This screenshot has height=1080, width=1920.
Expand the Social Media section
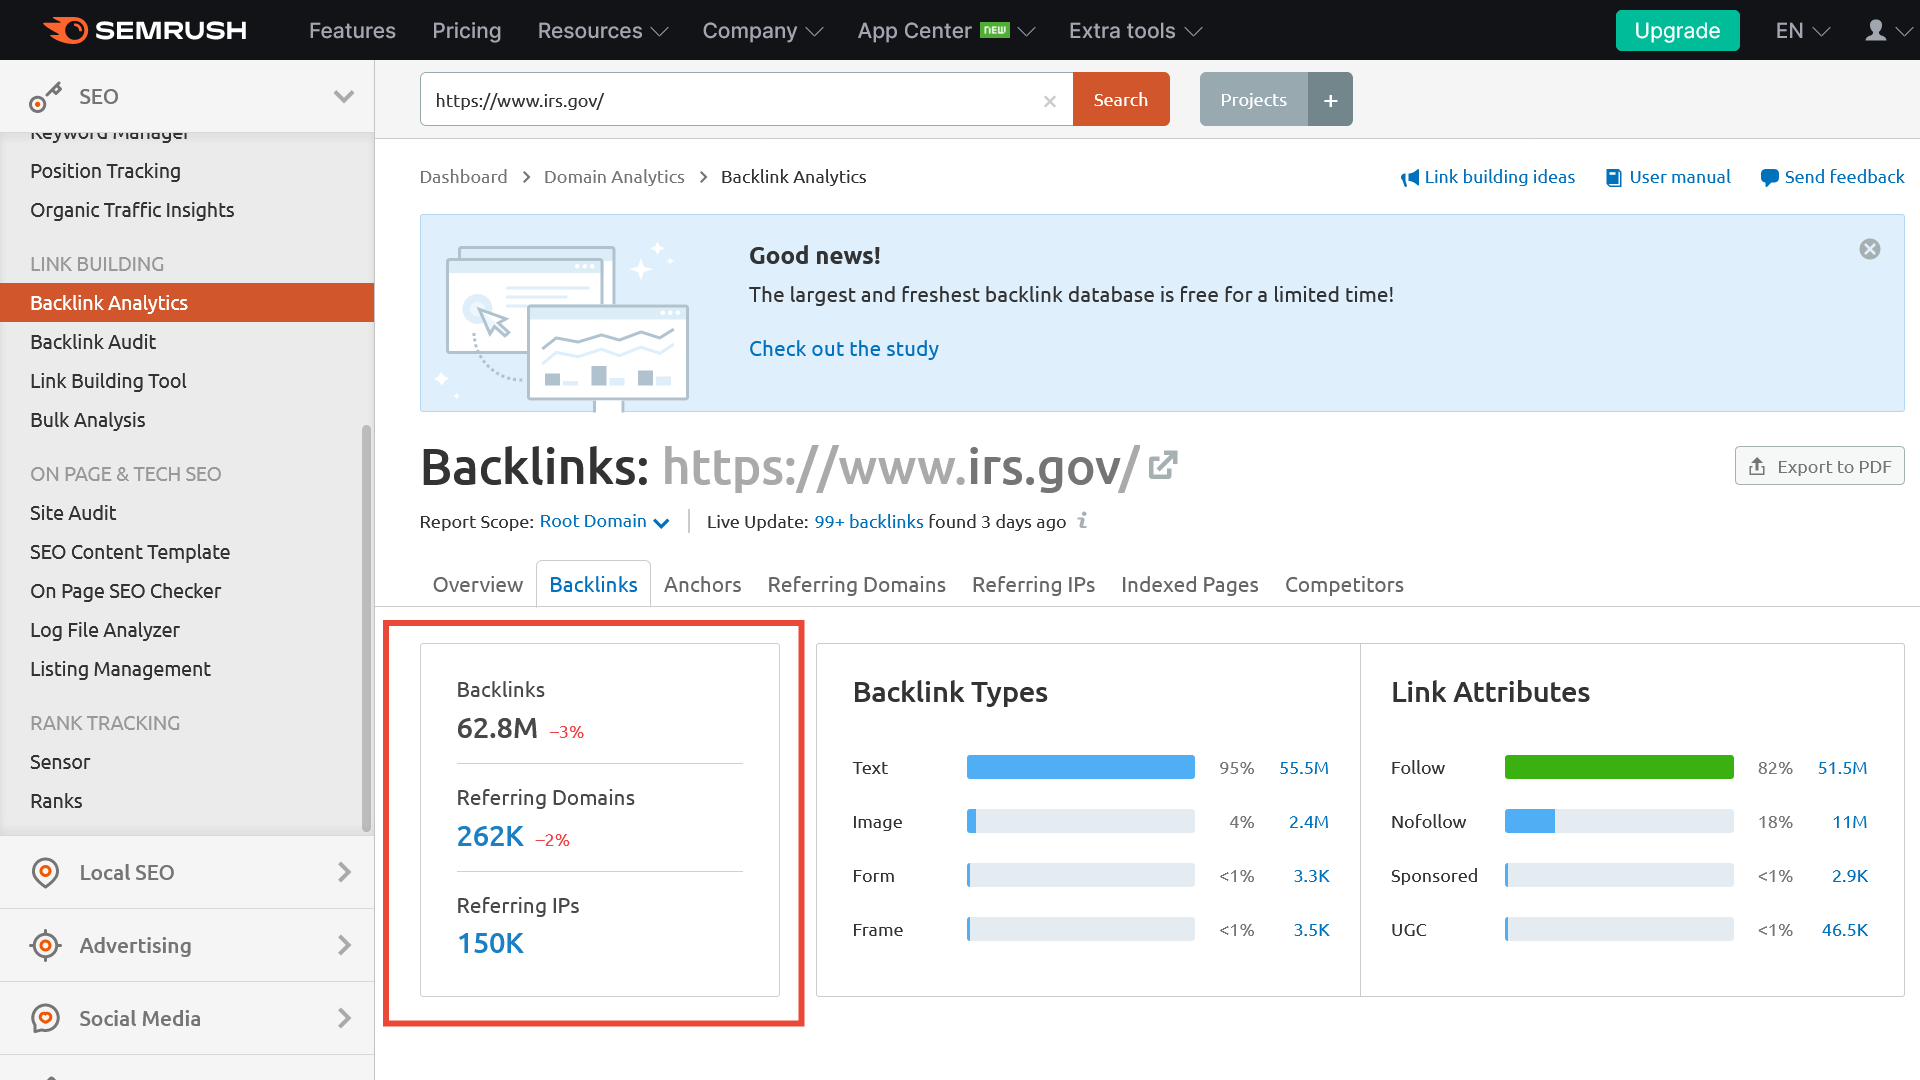(344, 1018)
